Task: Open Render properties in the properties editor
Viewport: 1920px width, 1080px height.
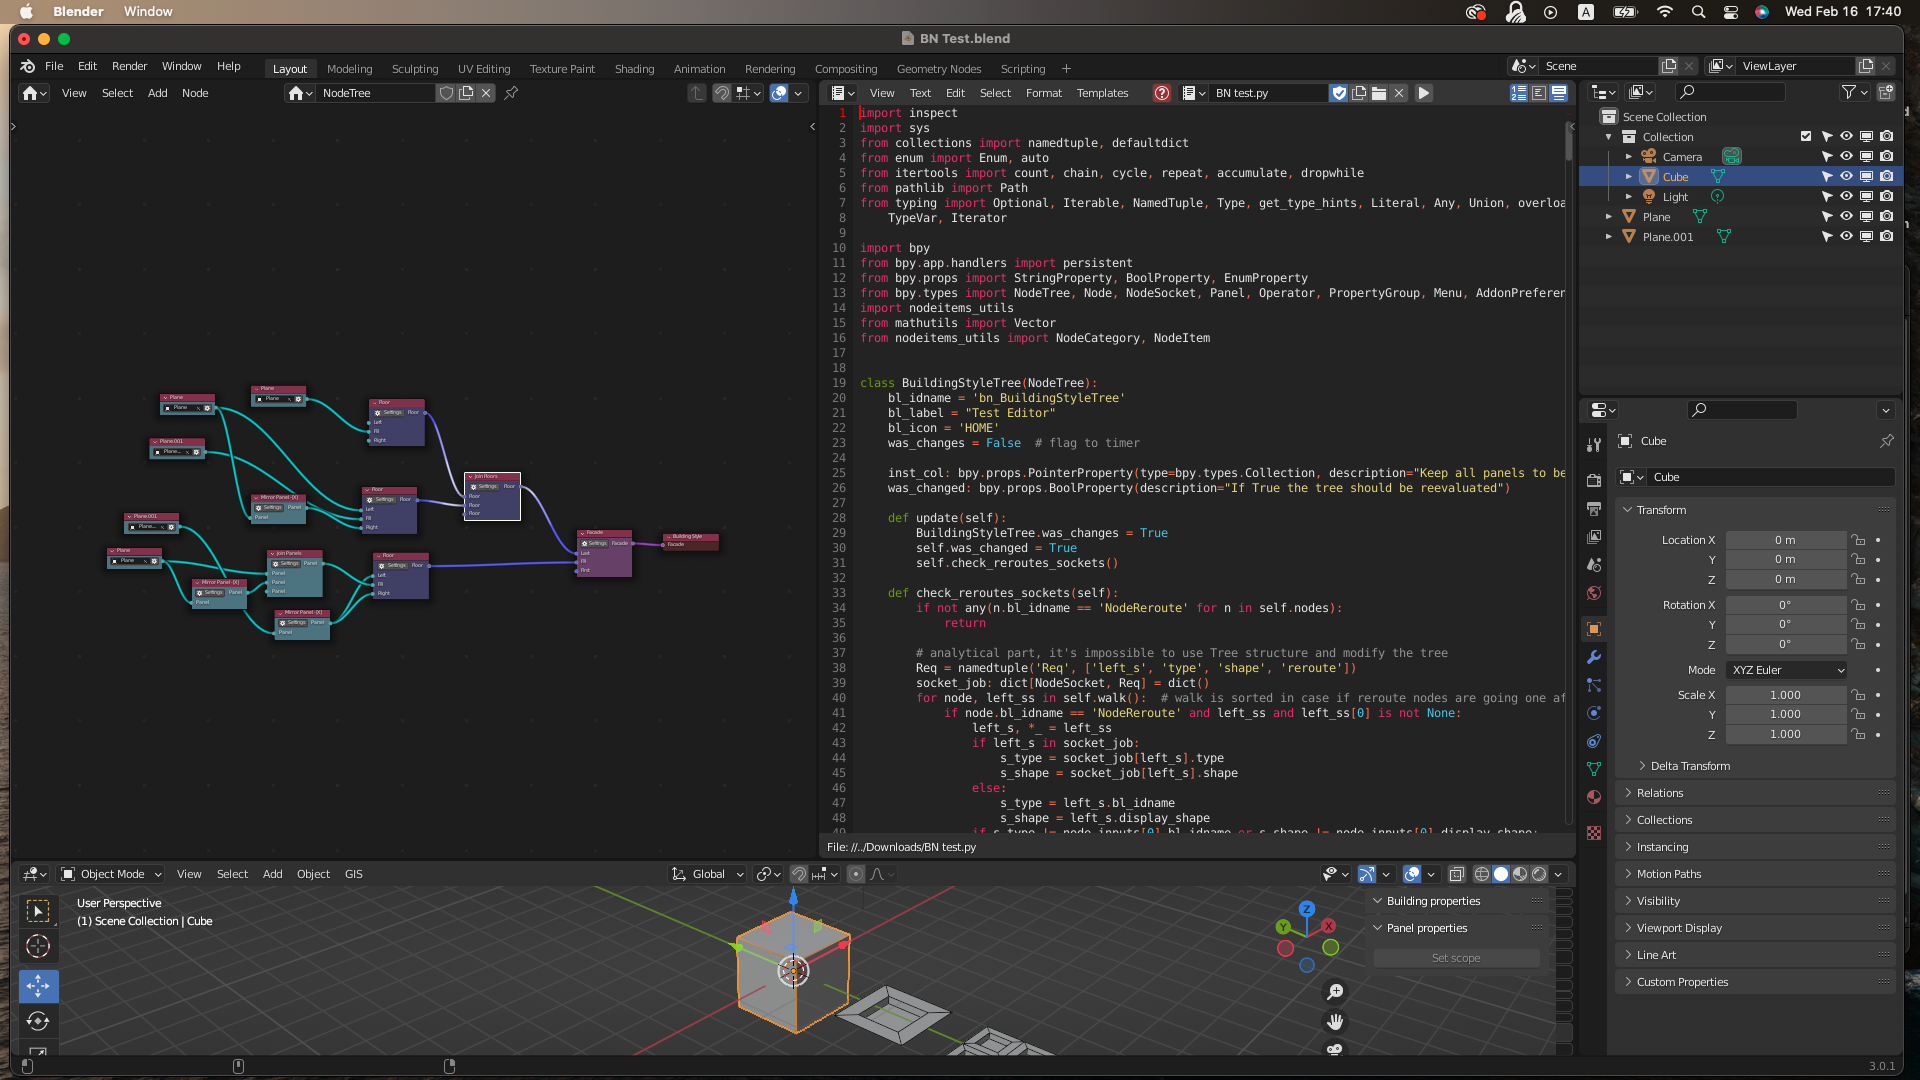Action: coord(1594,479)
